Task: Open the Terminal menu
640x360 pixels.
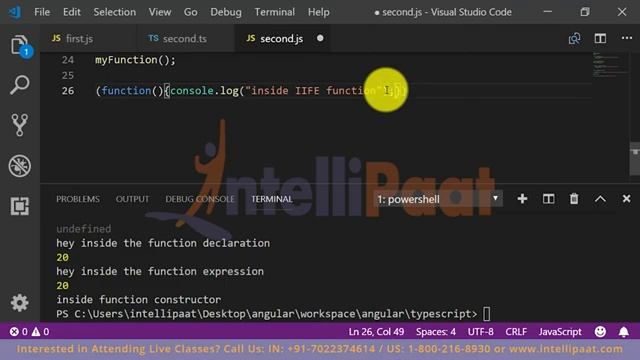Action: click(x=274, y=12)
